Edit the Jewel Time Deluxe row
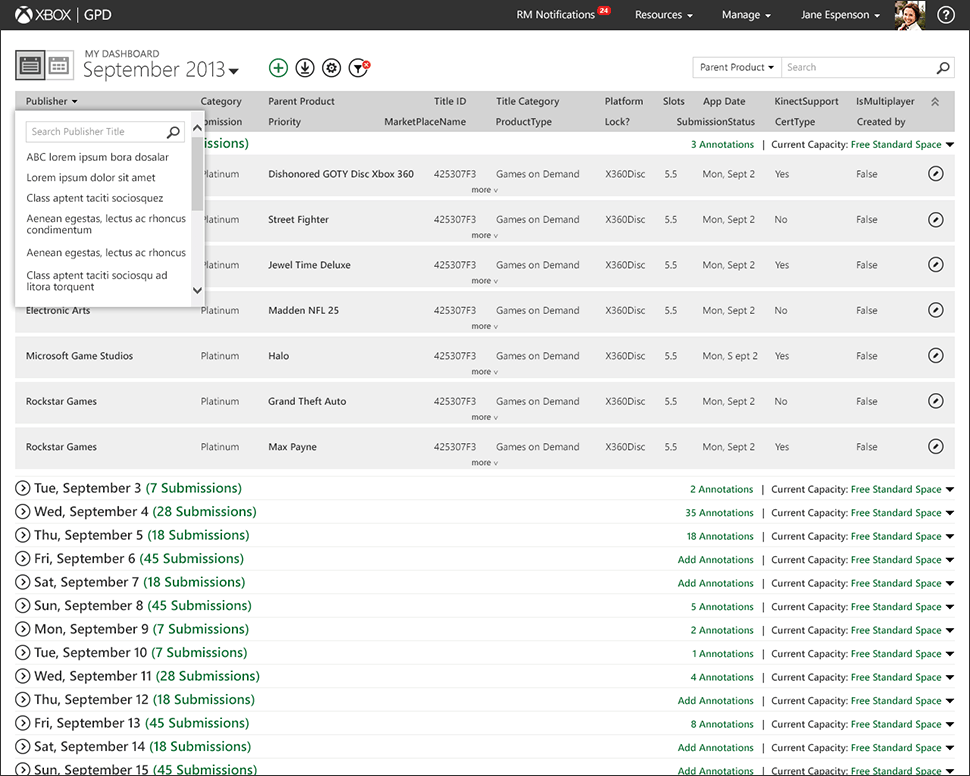The image size is (970, 776). point(936,265)
